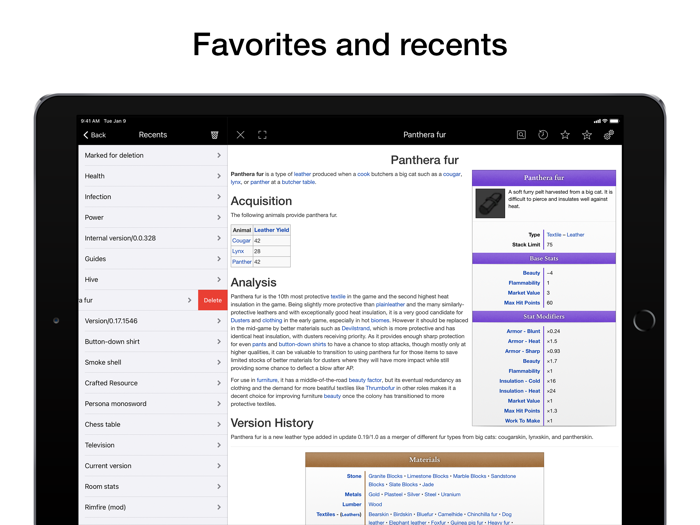Follow the 'butcher table' link
This screenshot has height=525, width=700.
point(298,182)
